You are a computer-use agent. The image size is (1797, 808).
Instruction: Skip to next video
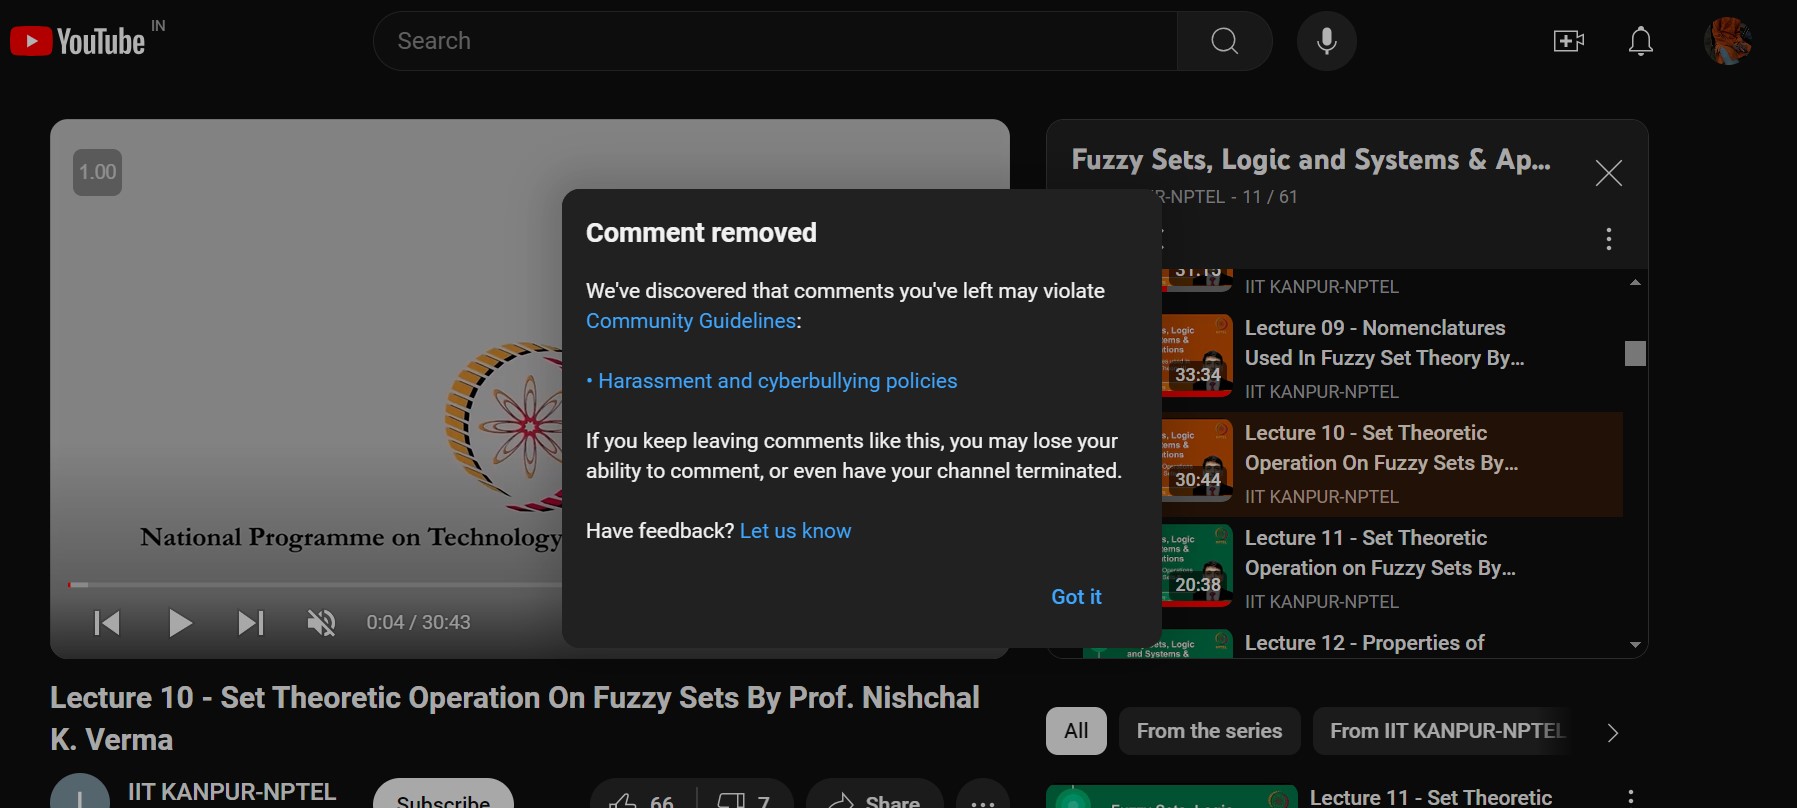click(x=250, y=623)
